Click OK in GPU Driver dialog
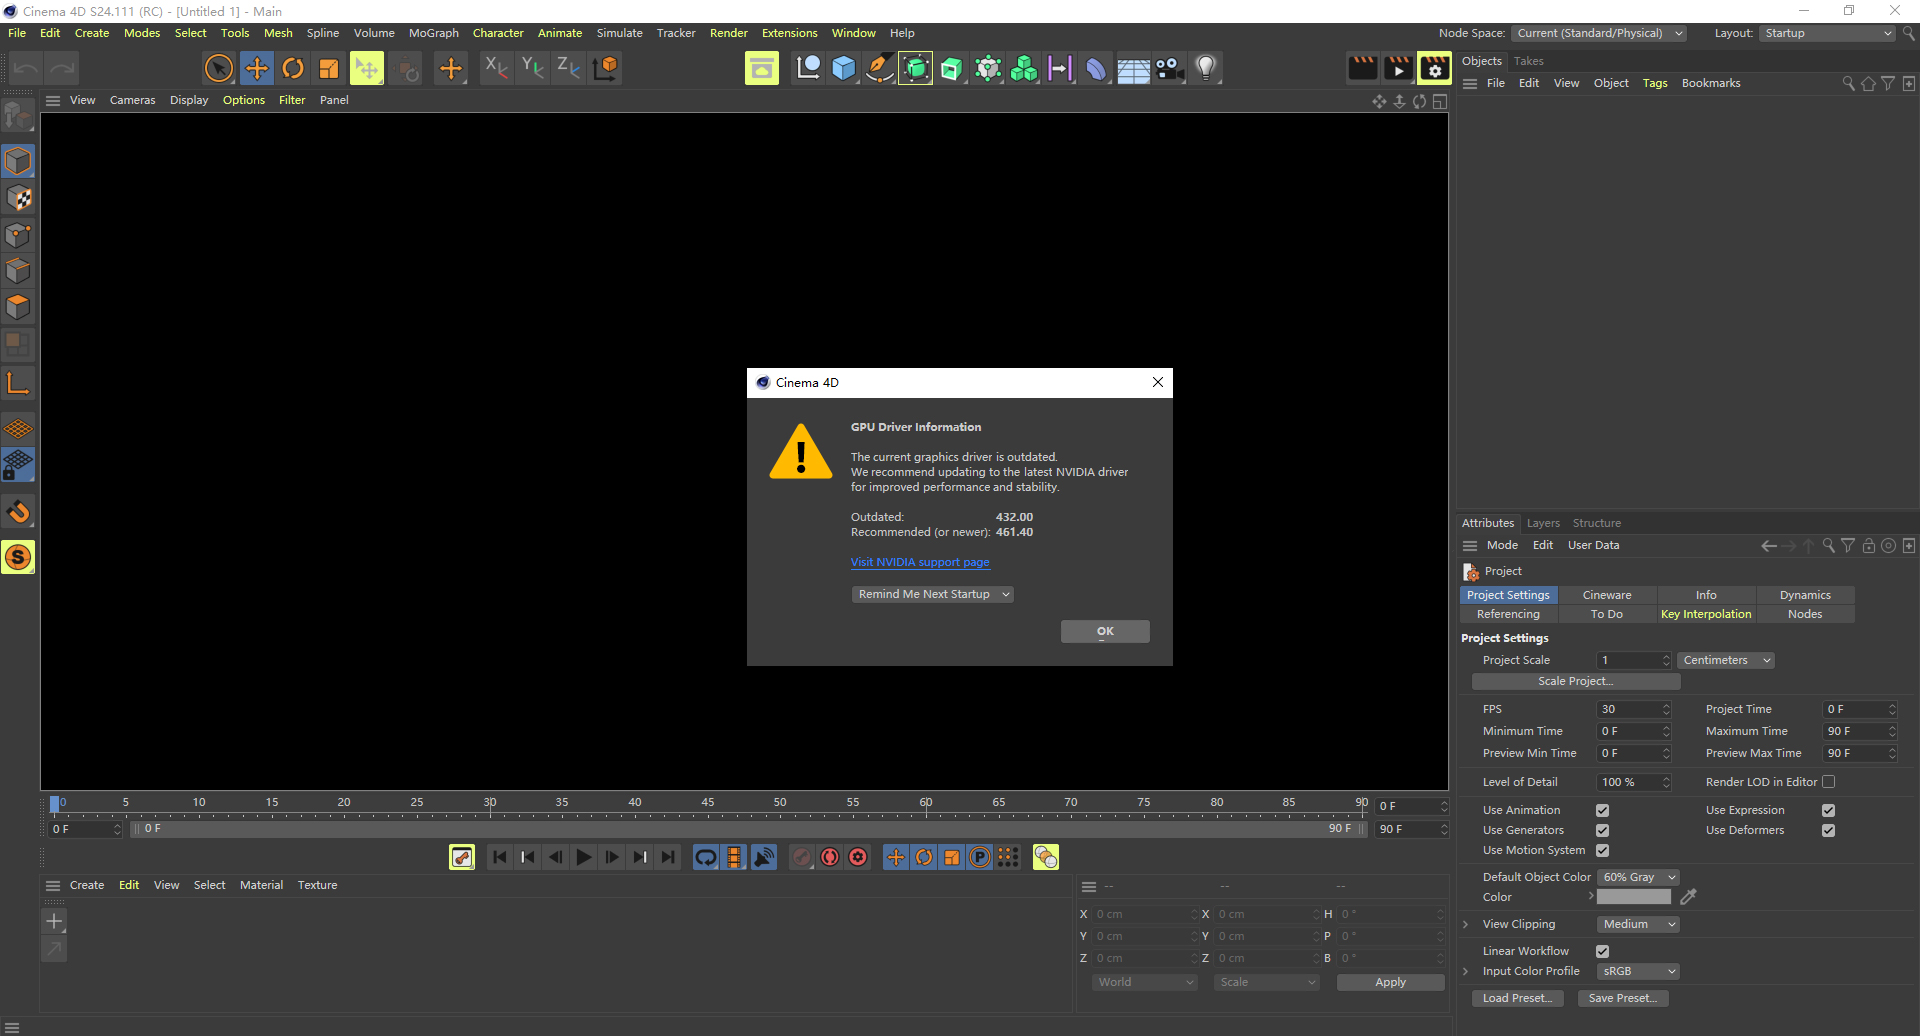This screenshot has width=1920, height=1036. point(1105,631)
